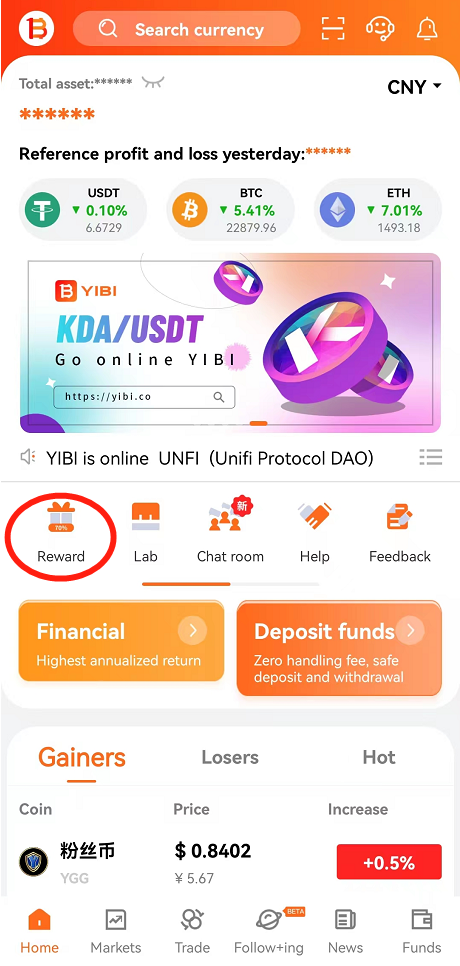The image size is (460, 966).
Task: Open announcements list icon beside UNFI notice
Action: (430, 457)
